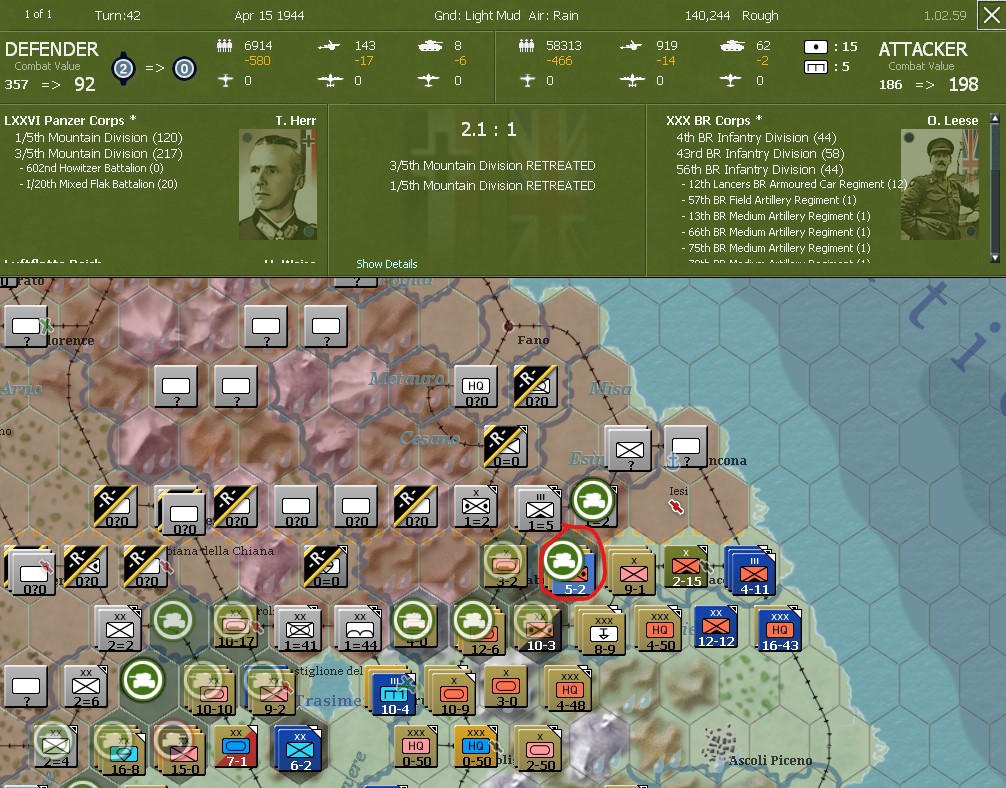
Task: Select the 9-1 infantry counter
Action: tap(634, 571)
